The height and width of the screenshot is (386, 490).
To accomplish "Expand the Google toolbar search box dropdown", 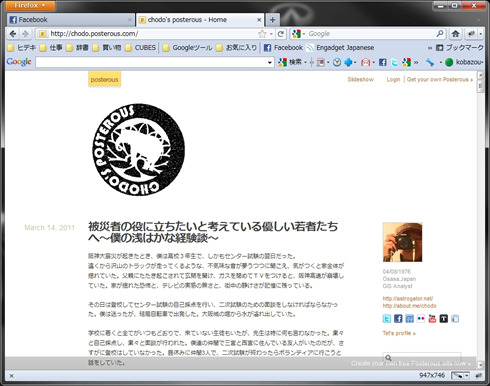I will point(269,62).
